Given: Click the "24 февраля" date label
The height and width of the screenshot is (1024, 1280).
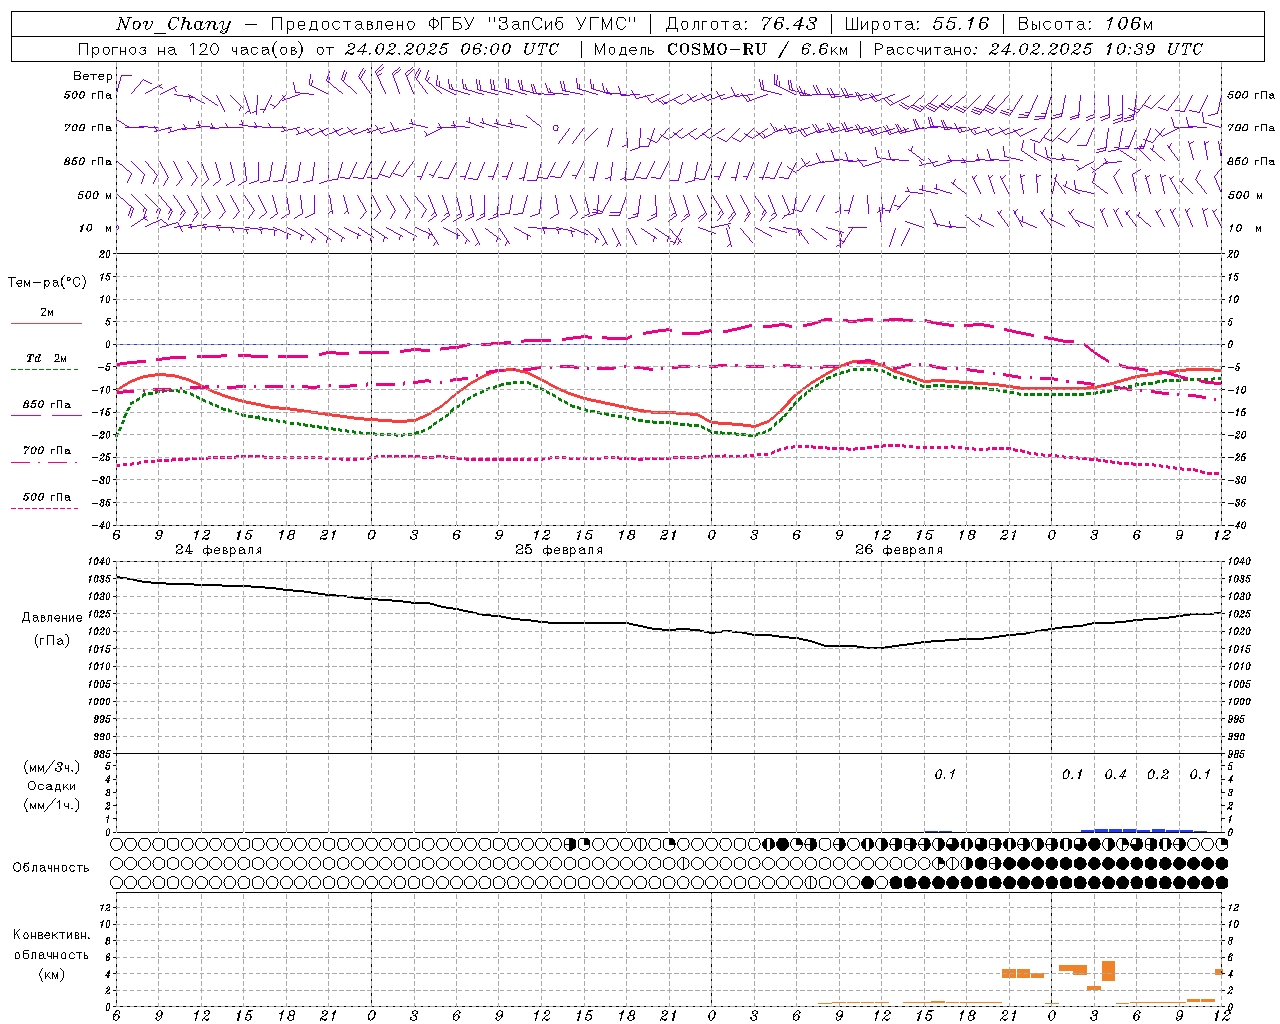Looking at the screenshot, I should click(x=219, y=550).
